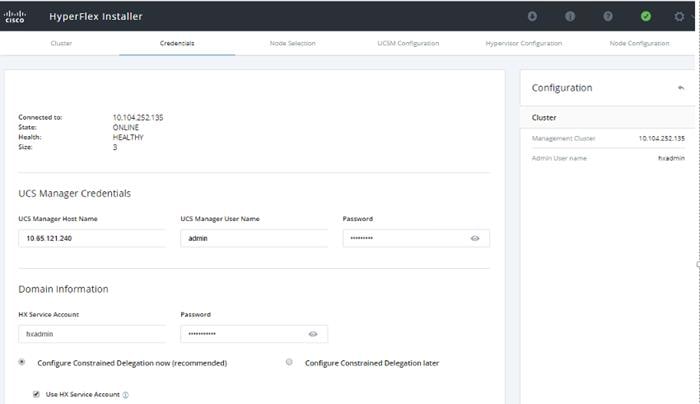Click the Domain Information heading
700x404 pixels.
[63, 289]
